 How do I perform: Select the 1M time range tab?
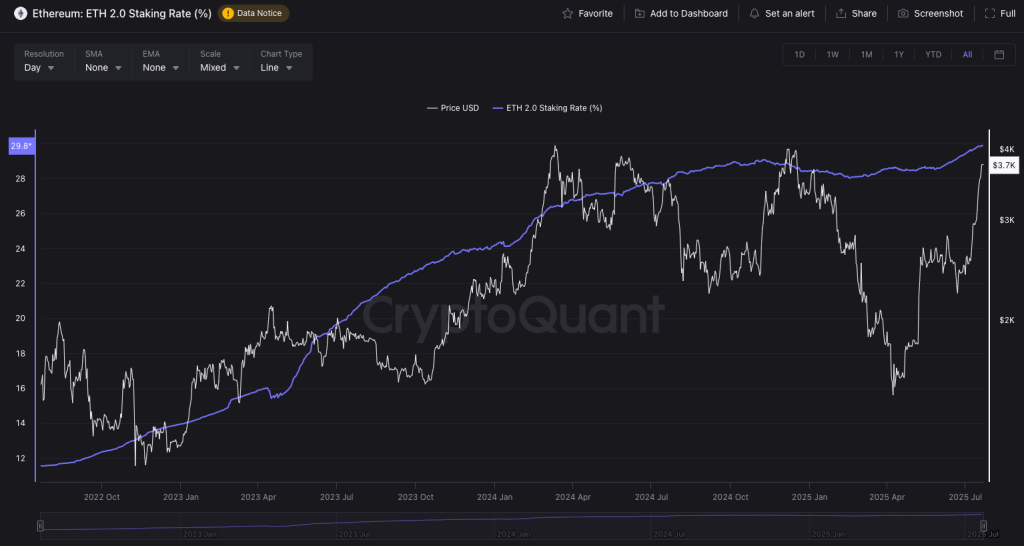point(866,55)
